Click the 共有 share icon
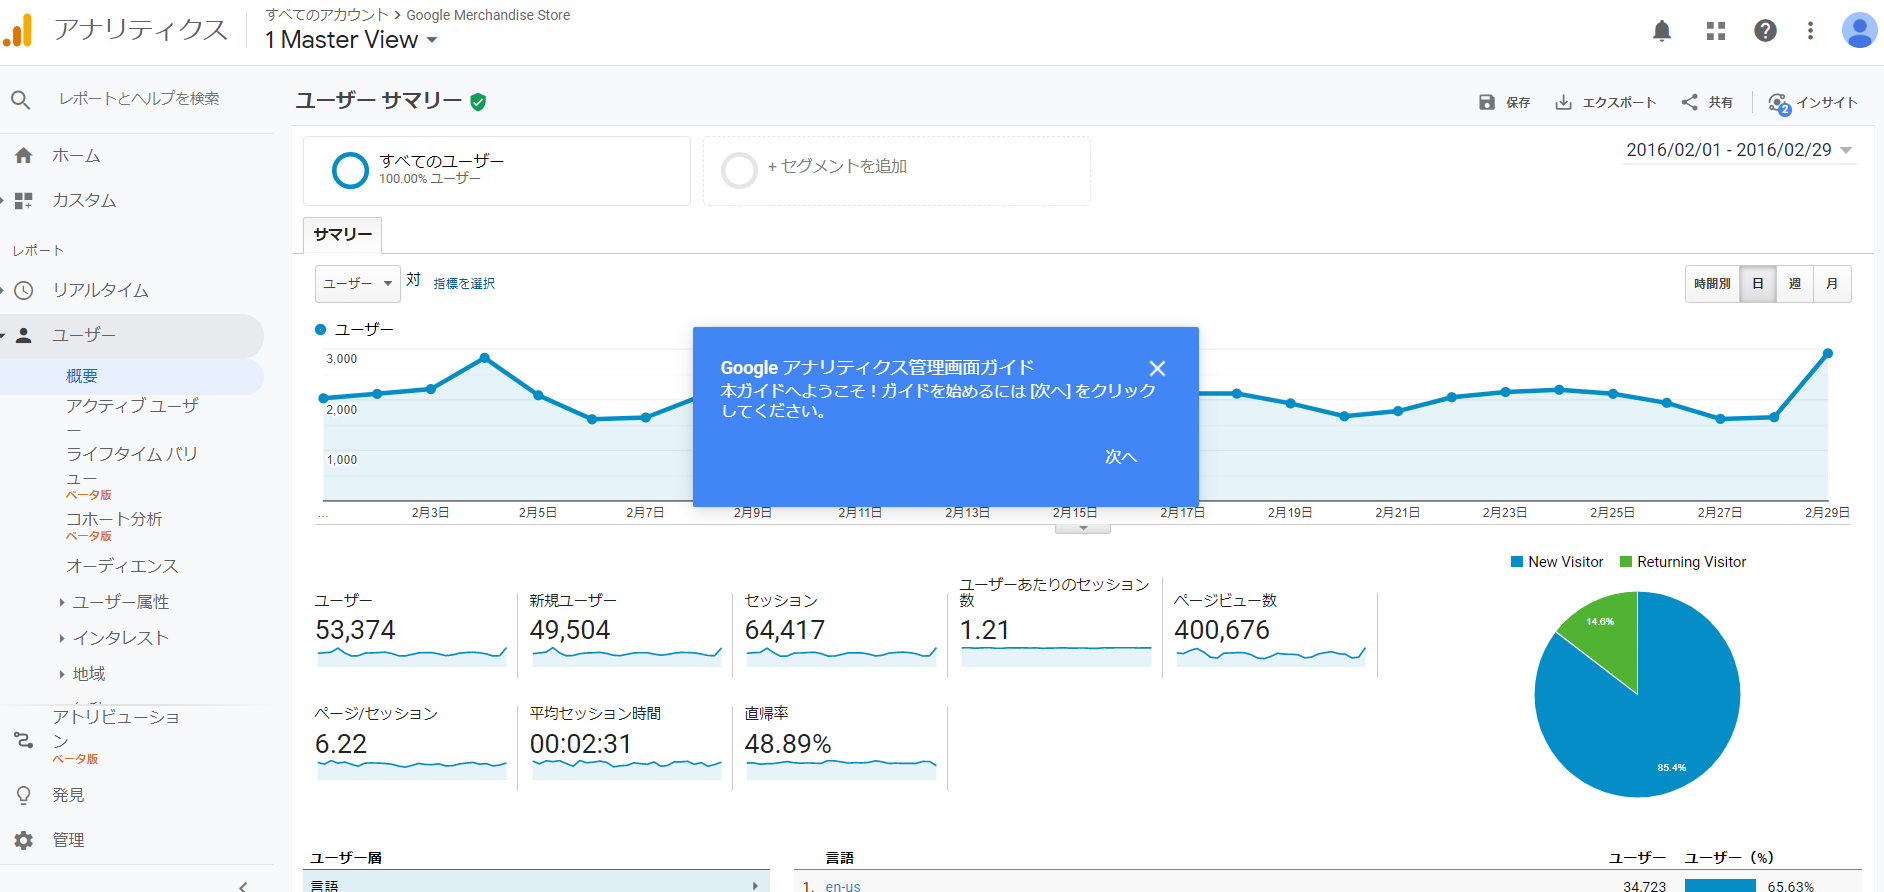1884x892 pixels. 1689,102
